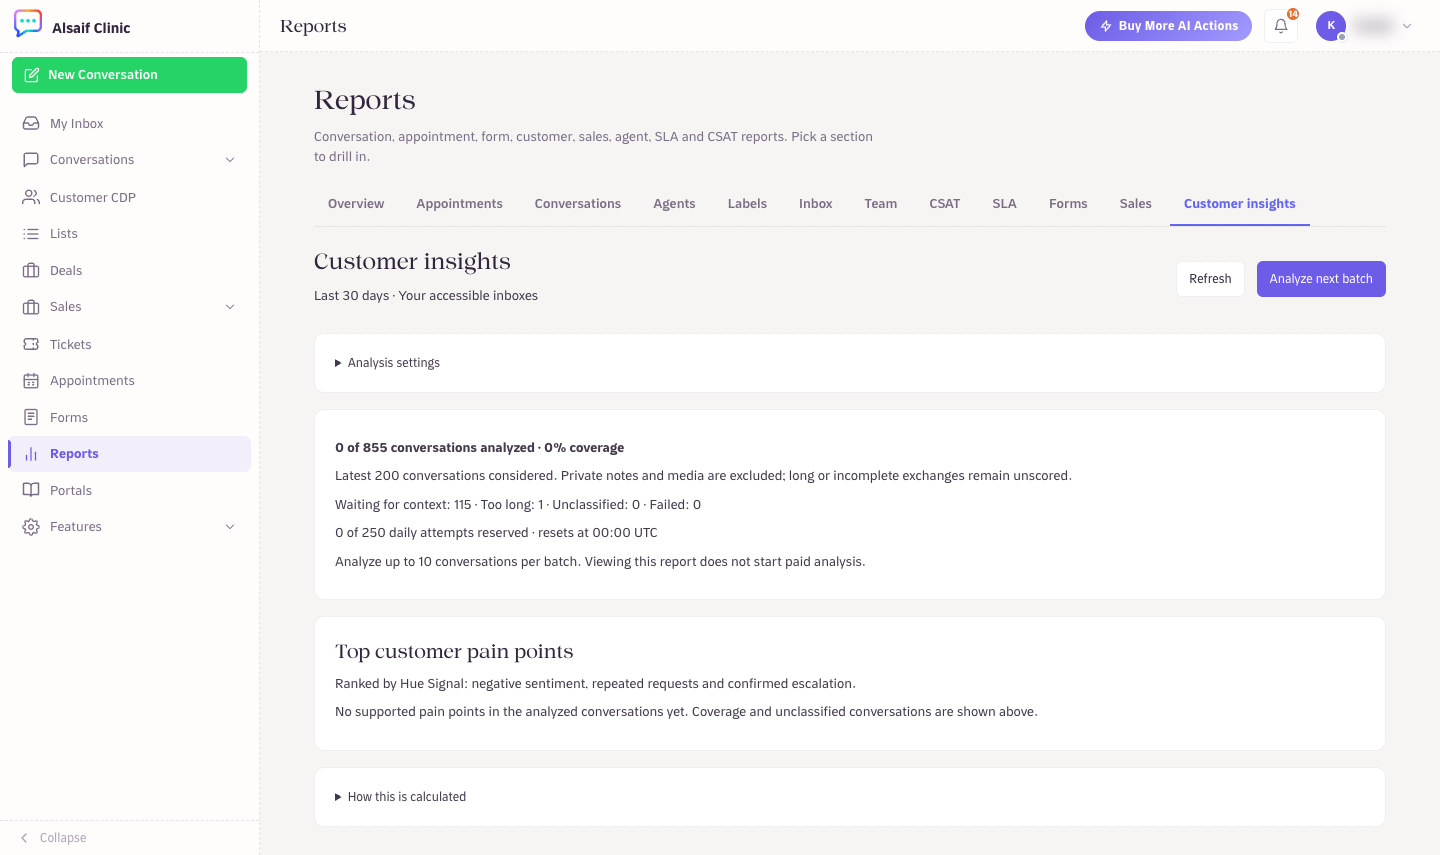1440x855 pixels.
Task: Click the Conversations speech bubble icon
Action: point(31,160)
